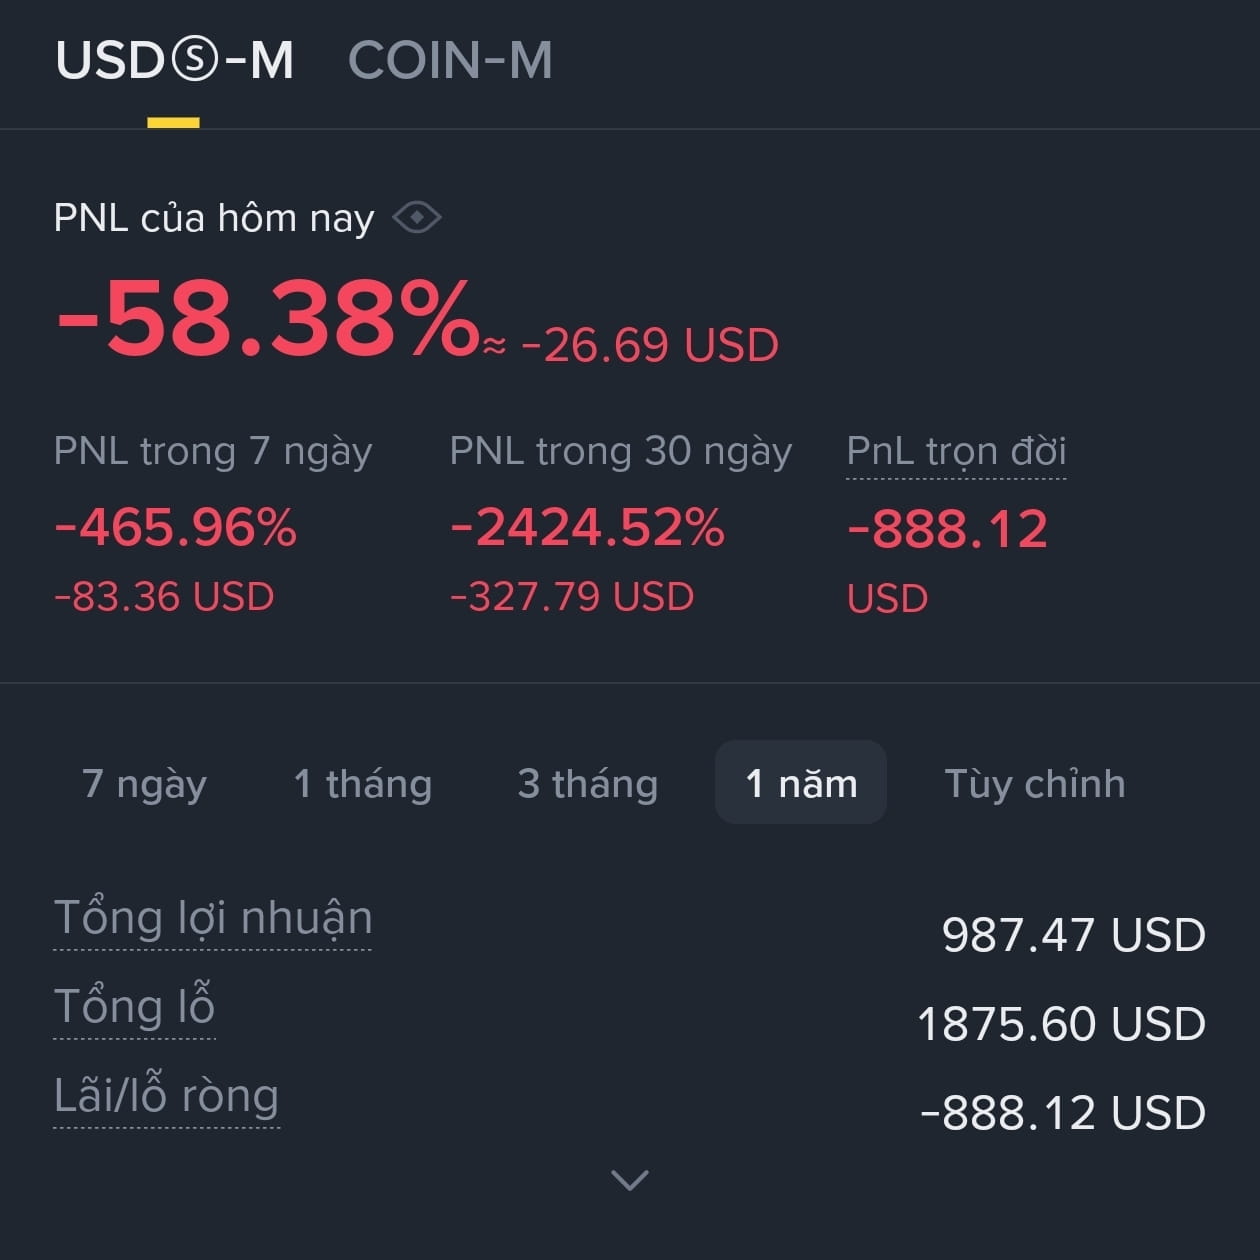Select the 1 năm time range

(801, 783)
